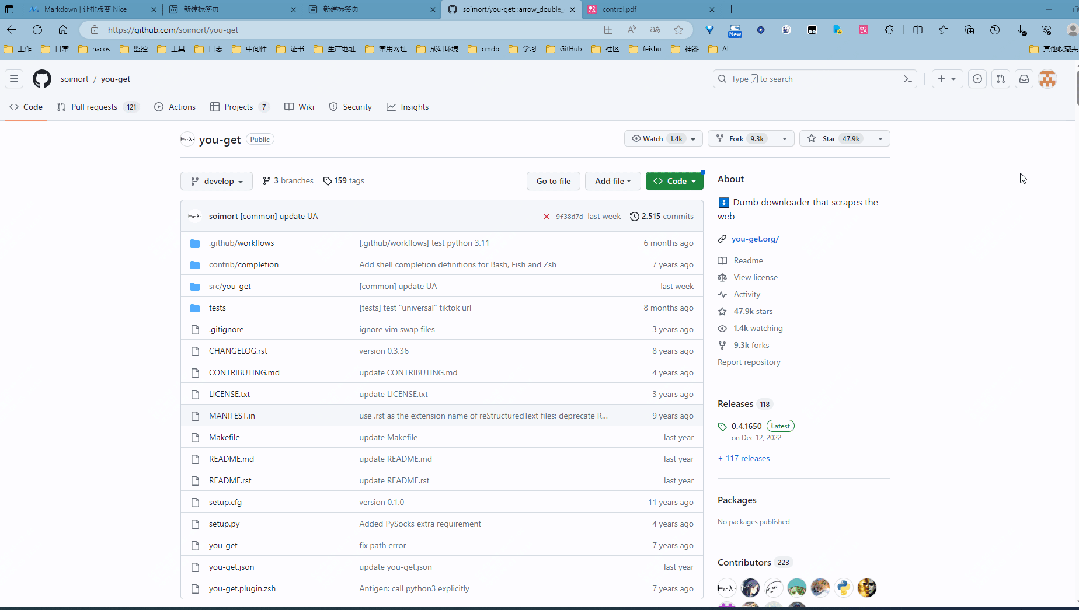Click the file icon of README.md
The height and width of the screenshot is (610, 1079).
195,459
